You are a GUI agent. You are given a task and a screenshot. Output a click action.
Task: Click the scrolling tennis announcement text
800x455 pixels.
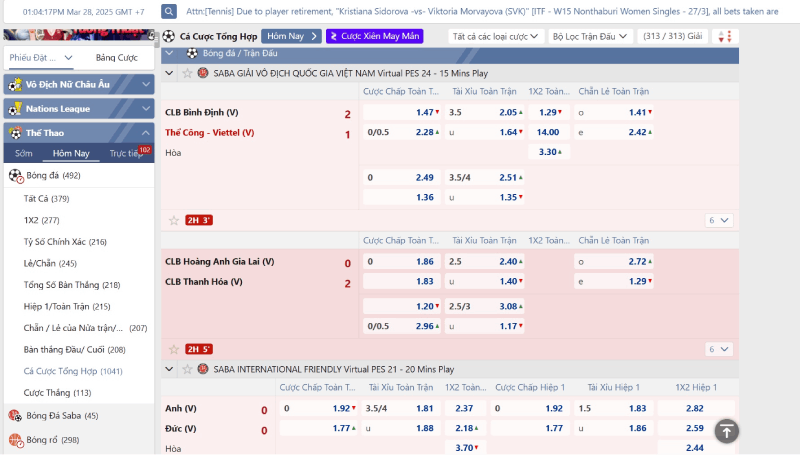(482, 11)
